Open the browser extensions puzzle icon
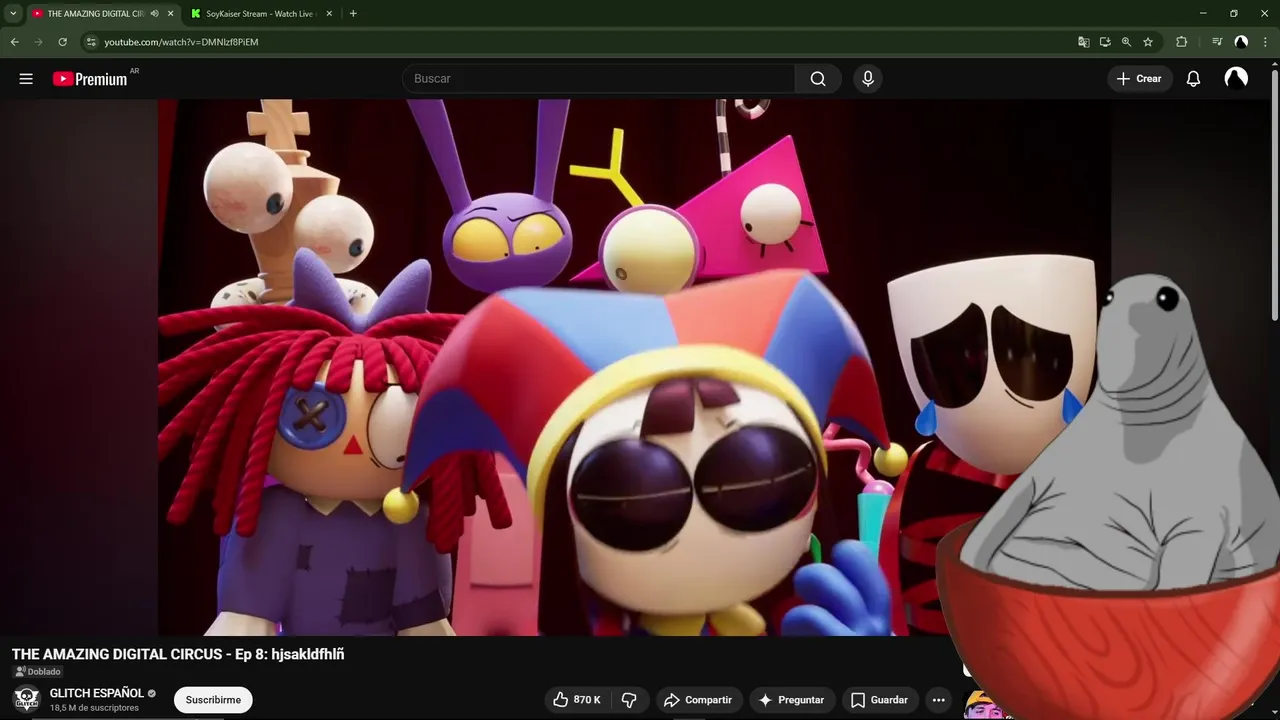Viewport: 1280px width, 720px height. 1181,42
